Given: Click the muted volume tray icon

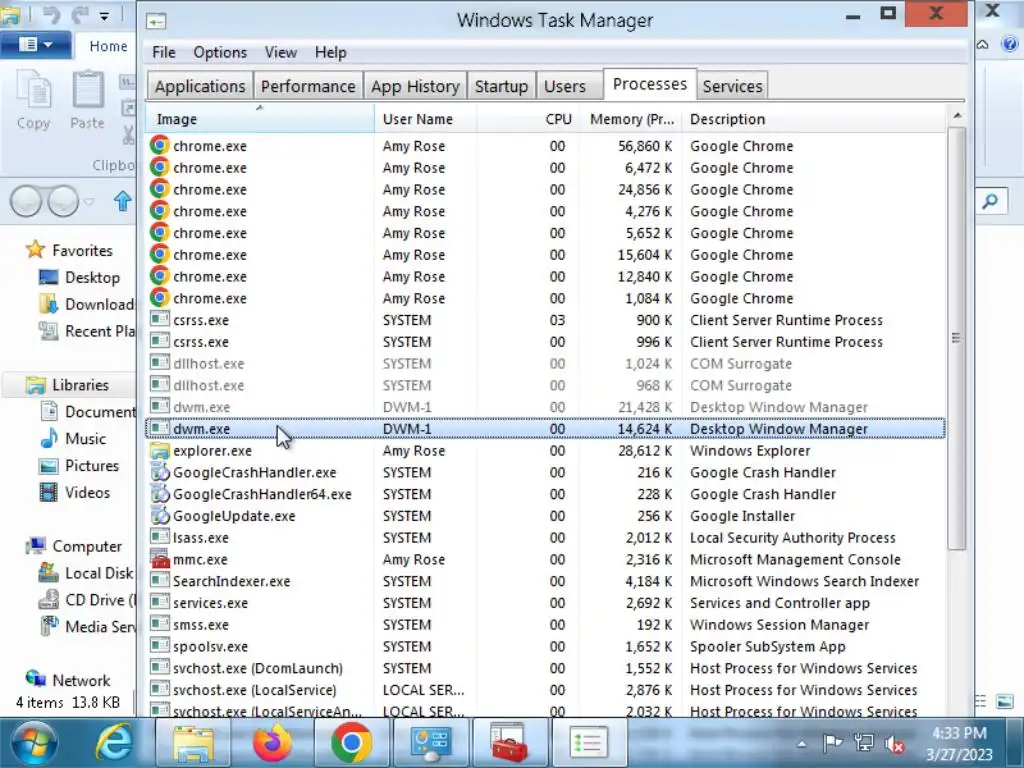Looking at the screenshot, I should point(894,744).
